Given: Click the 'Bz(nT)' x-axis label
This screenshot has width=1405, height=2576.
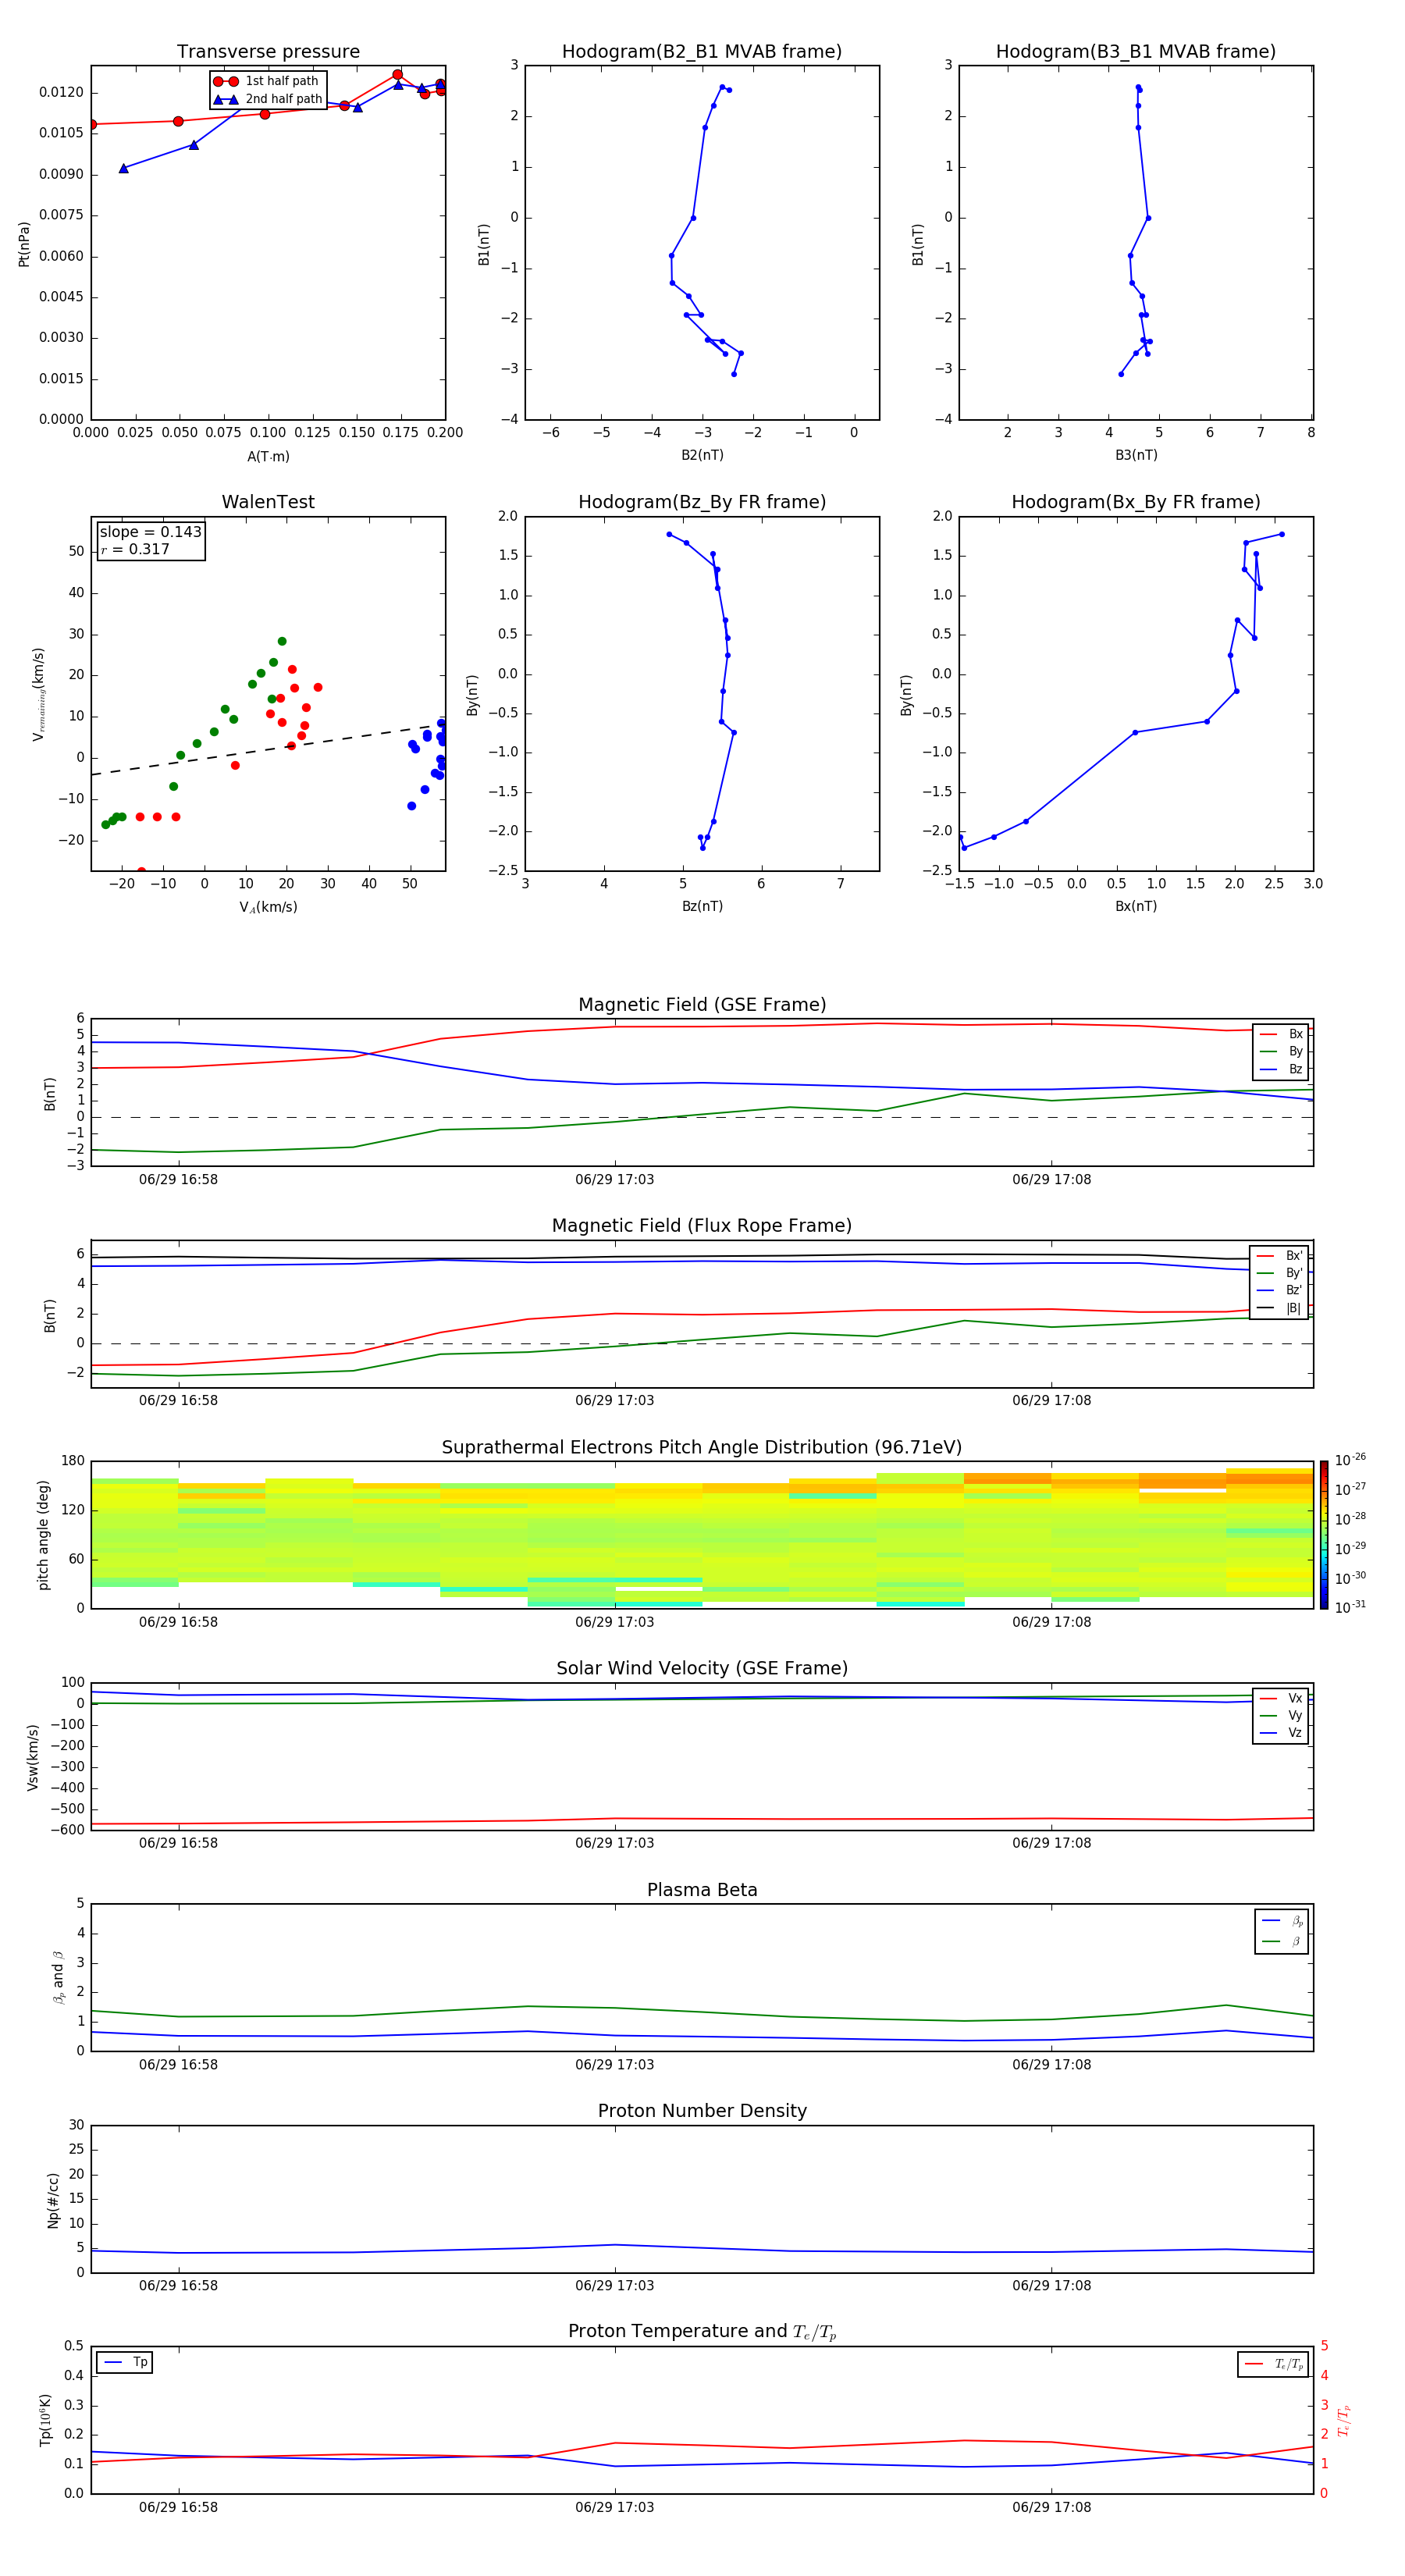Looking at the screenshot, I should [x=702, y=906].
